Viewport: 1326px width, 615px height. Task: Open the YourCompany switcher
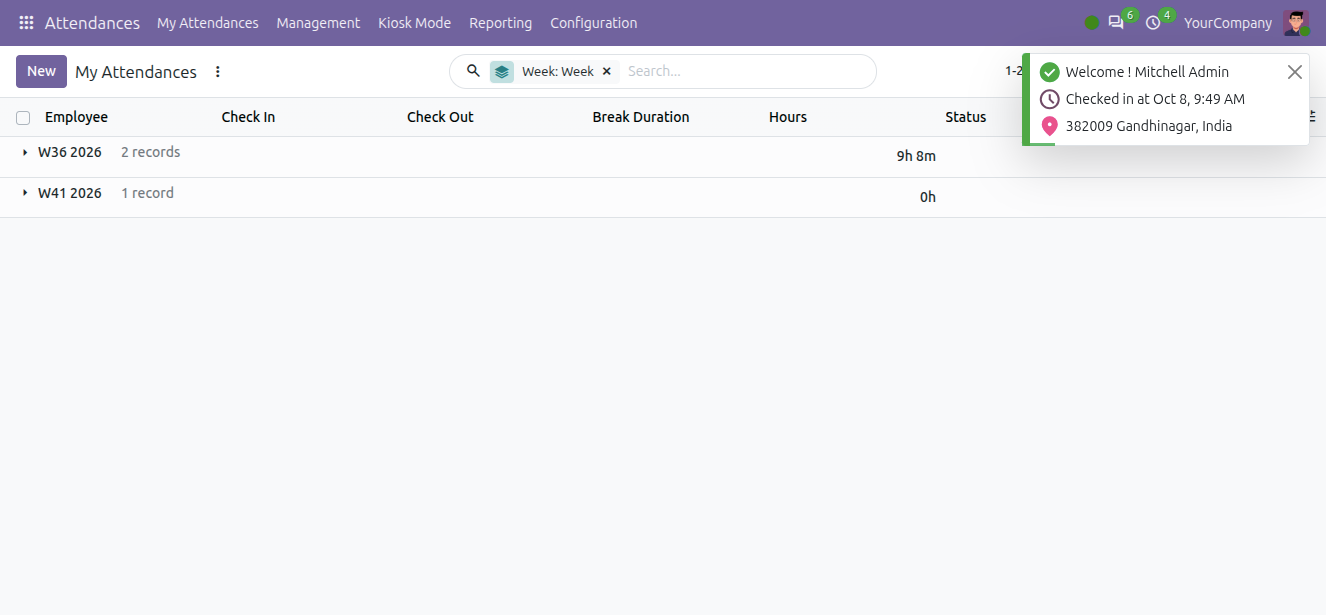(1228, 23)
